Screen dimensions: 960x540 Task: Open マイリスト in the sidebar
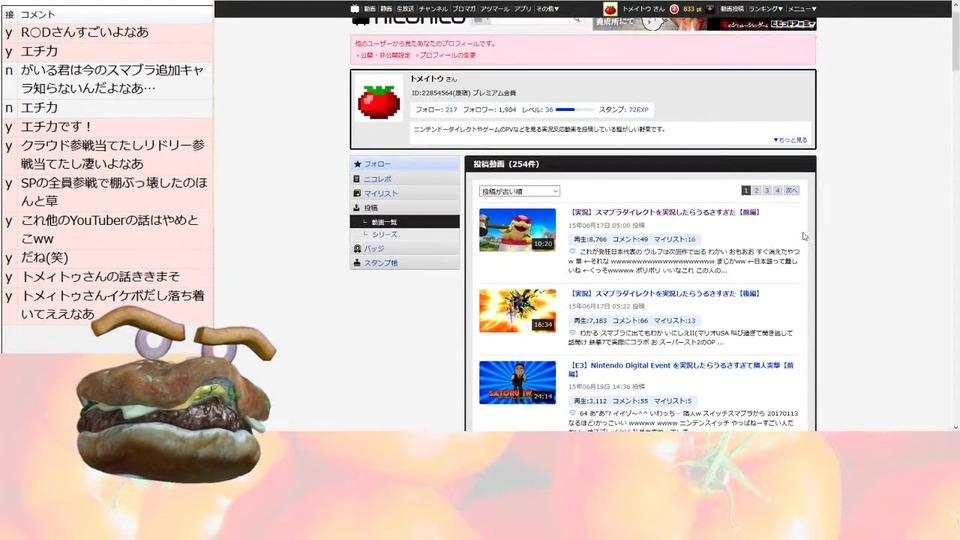pos(381,193)
